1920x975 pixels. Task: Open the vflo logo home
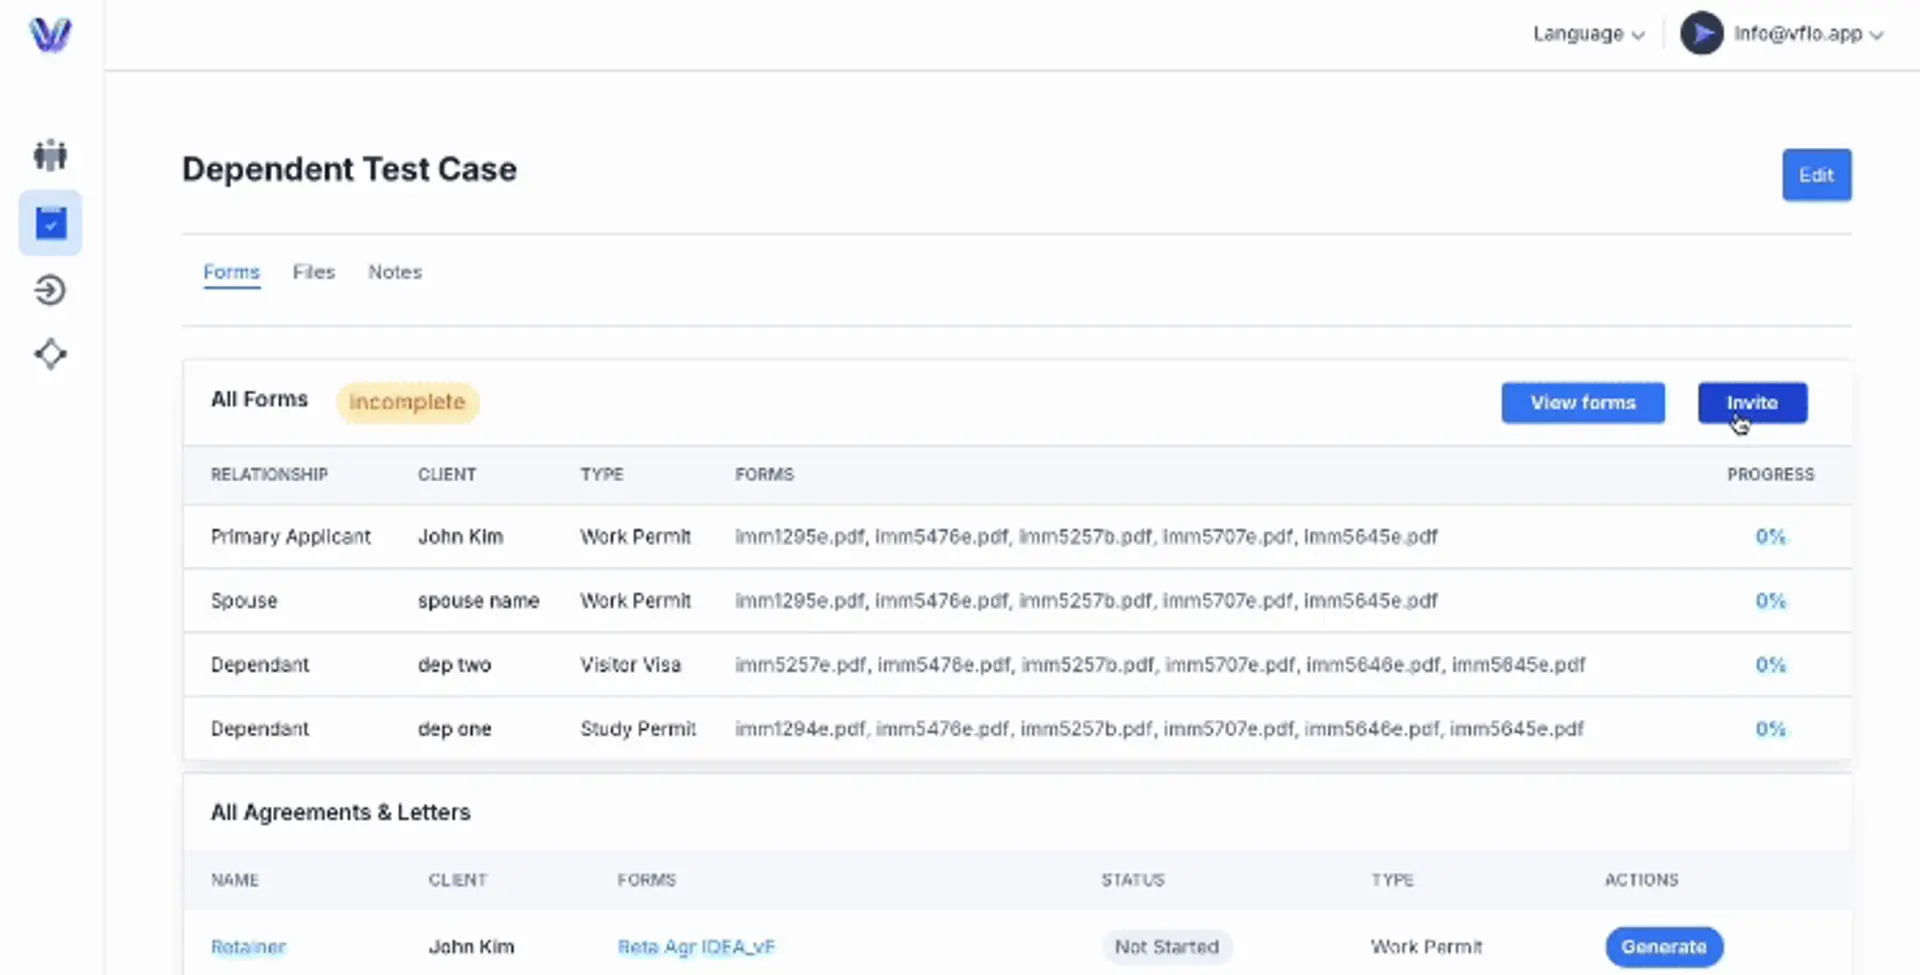coord(50,34)
